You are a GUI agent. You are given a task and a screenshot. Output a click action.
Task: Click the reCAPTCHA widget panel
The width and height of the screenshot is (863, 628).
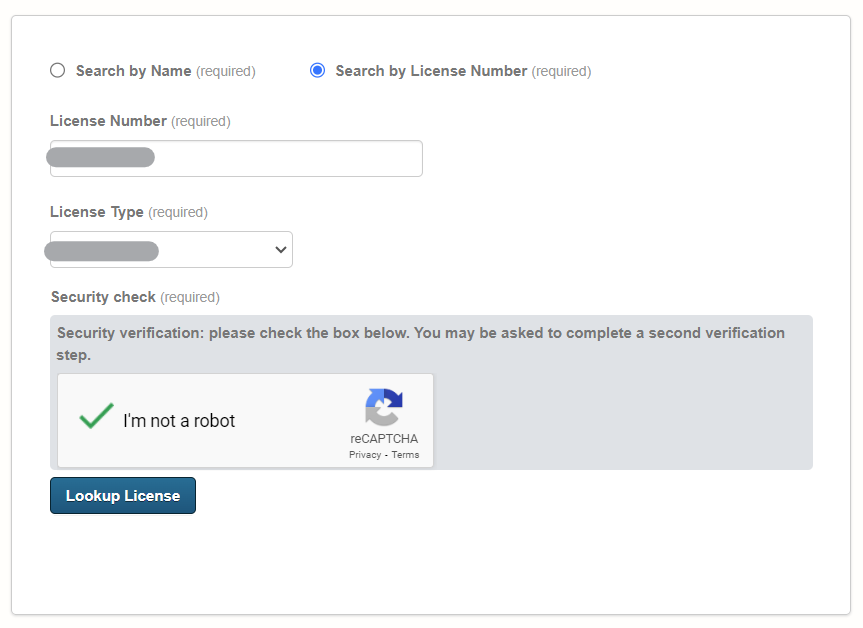[246, 420]
